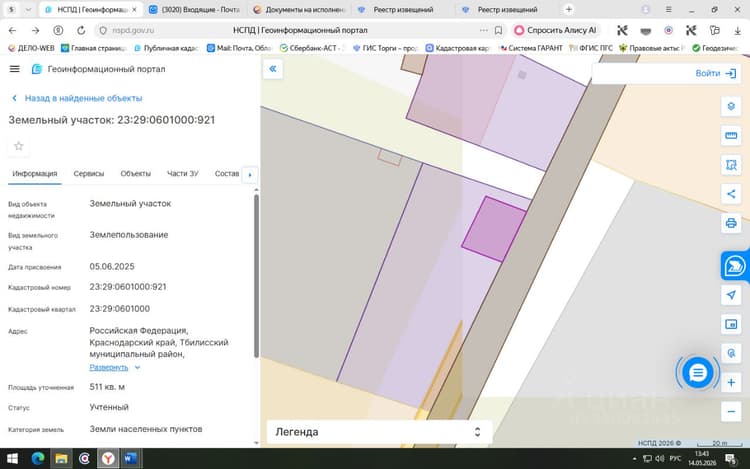The width and height of the screenshot is (750, 469).
Task: Collapse the side panel with double-chevron button
Action: point(273,69)
